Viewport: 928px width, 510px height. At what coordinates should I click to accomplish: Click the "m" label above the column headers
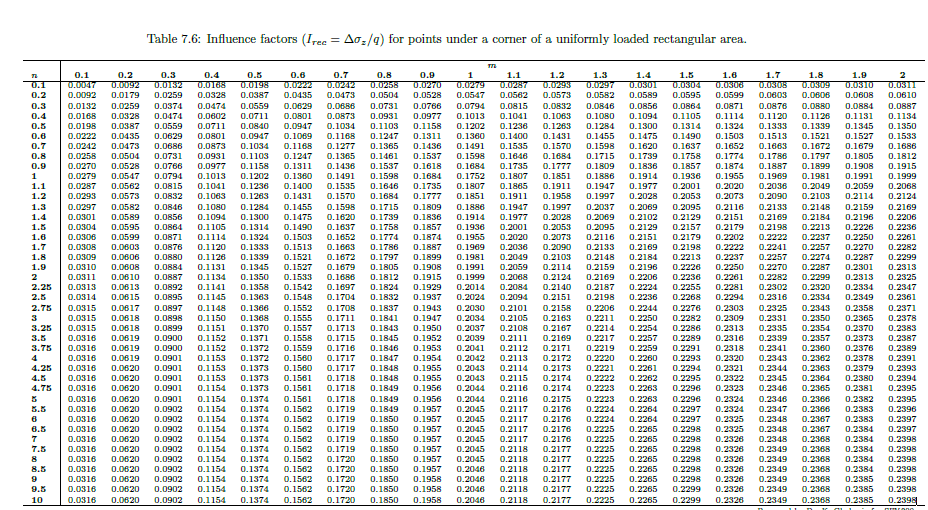click(x=492, y=66)
